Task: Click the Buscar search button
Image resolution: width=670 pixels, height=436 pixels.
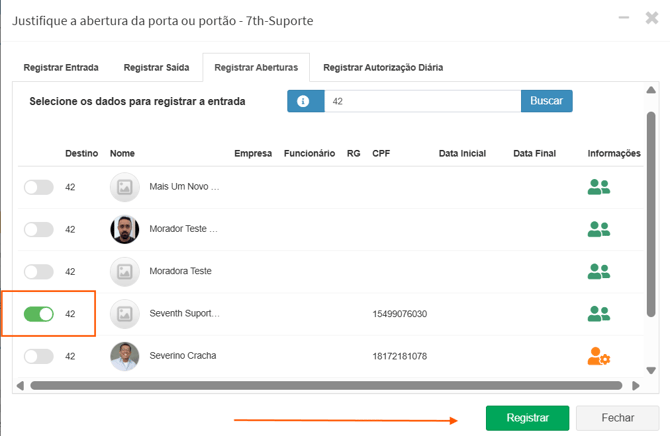Action: (x=546, y=101)
